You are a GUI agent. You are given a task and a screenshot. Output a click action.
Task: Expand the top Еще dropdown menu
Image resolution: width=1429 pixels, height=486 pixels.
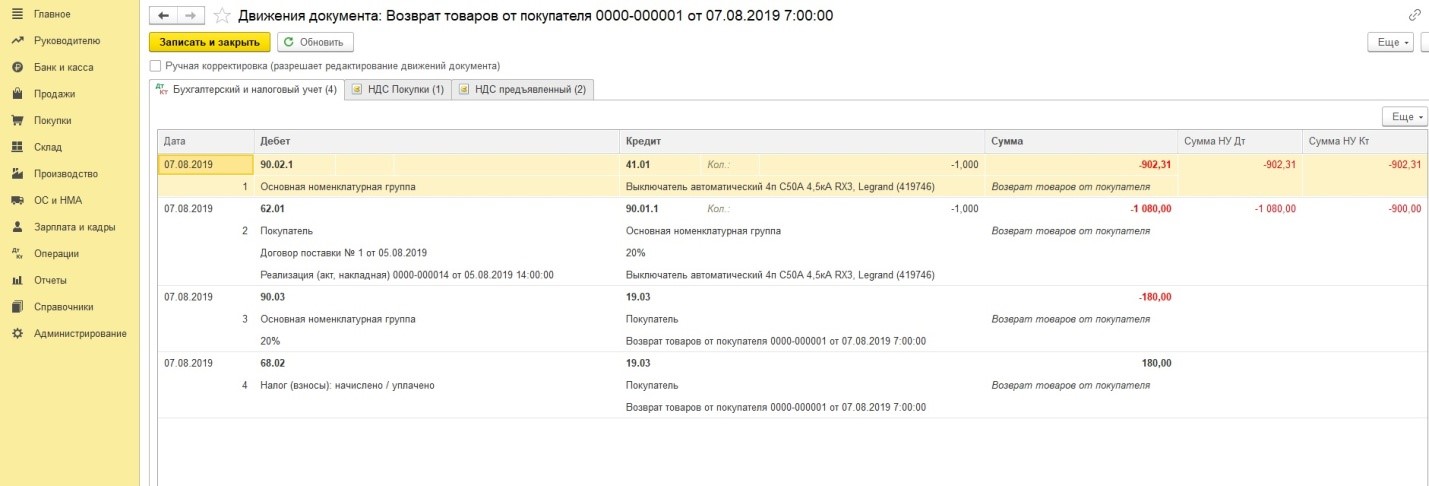[1393, 42]
